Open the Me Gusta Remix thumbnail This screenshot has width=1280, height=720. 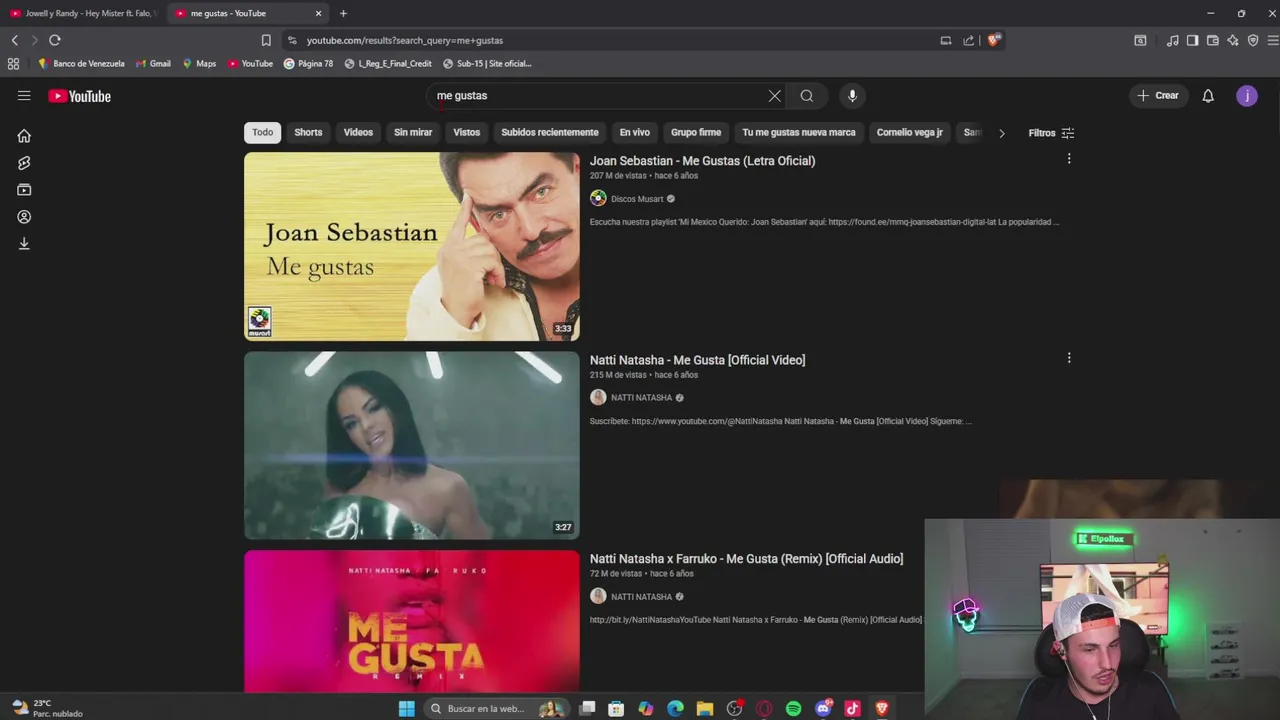tap(412, 621)
